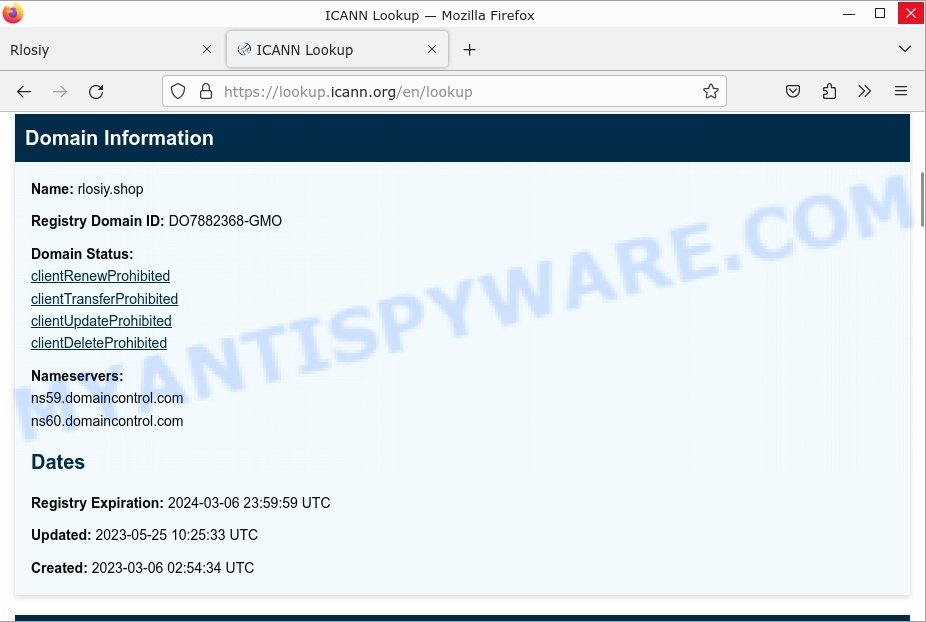926x622 pixels.
Task: Switch to the Rlosiy tab
Action: [x=111, y=50]
